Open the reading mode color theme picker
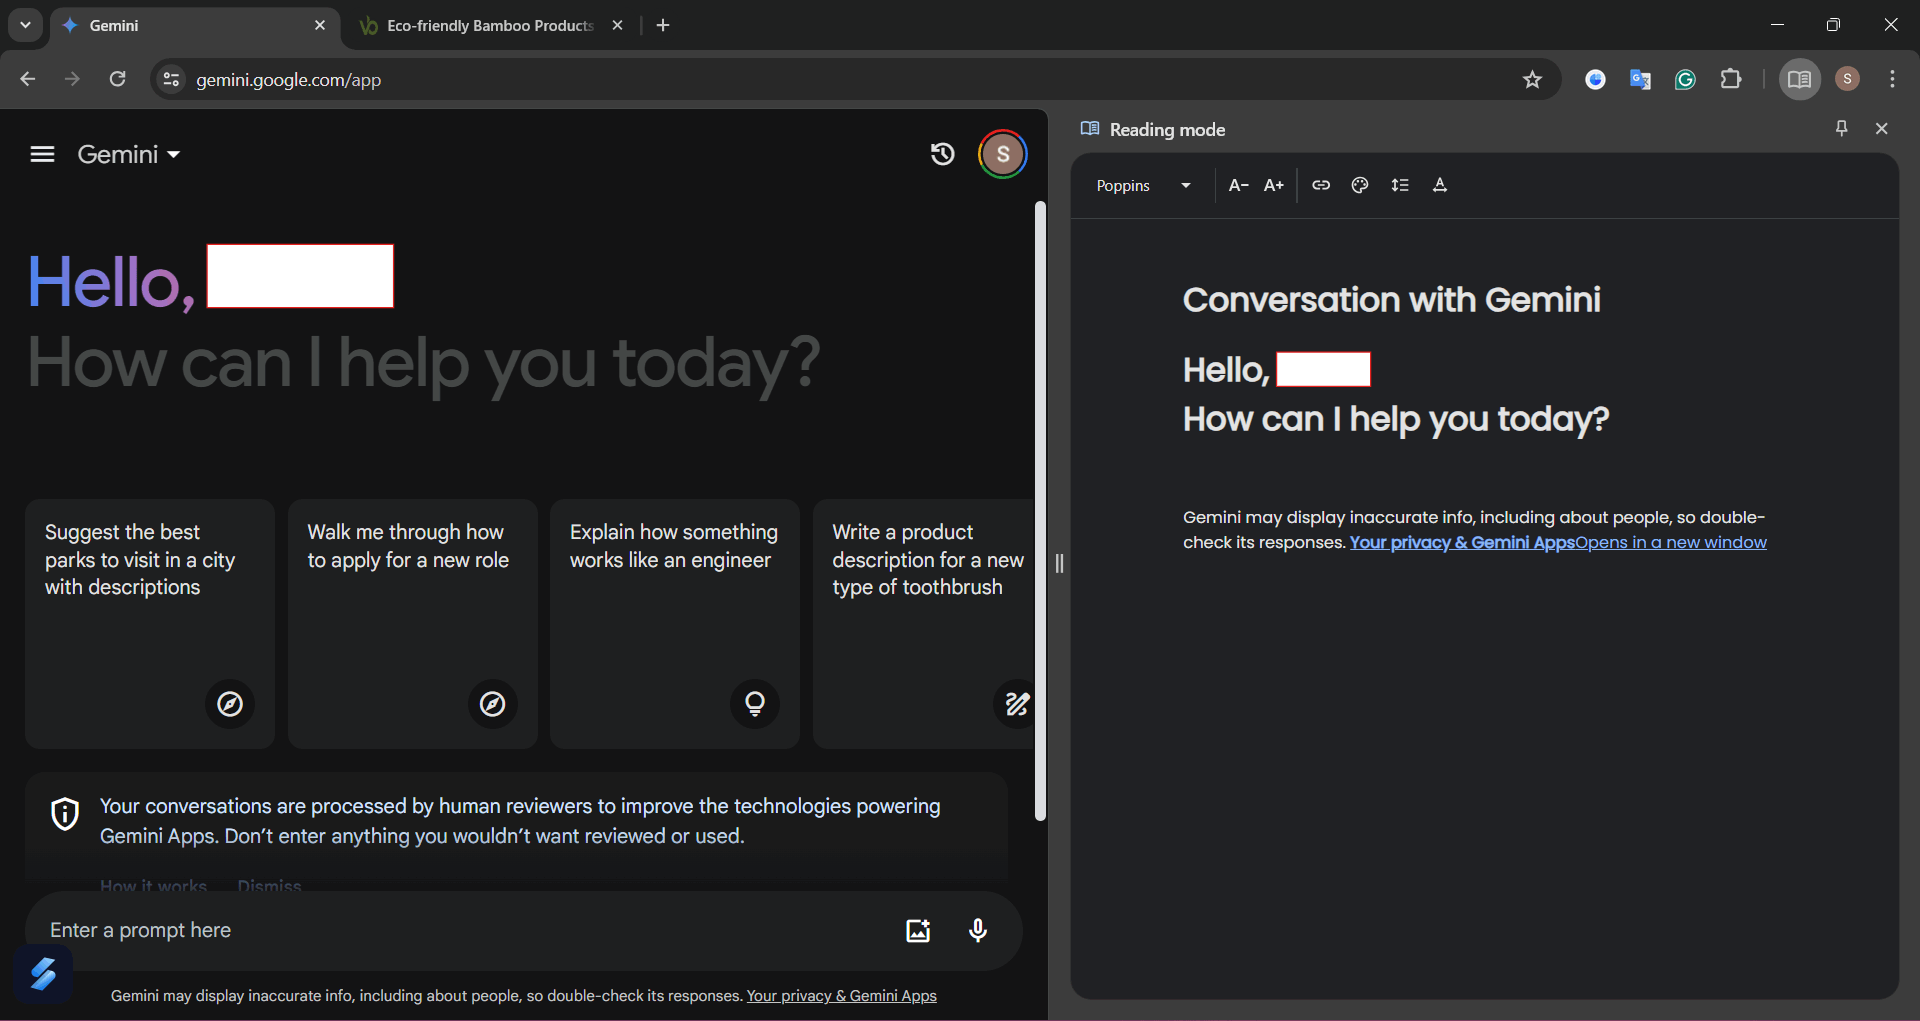 [1359, 185]
